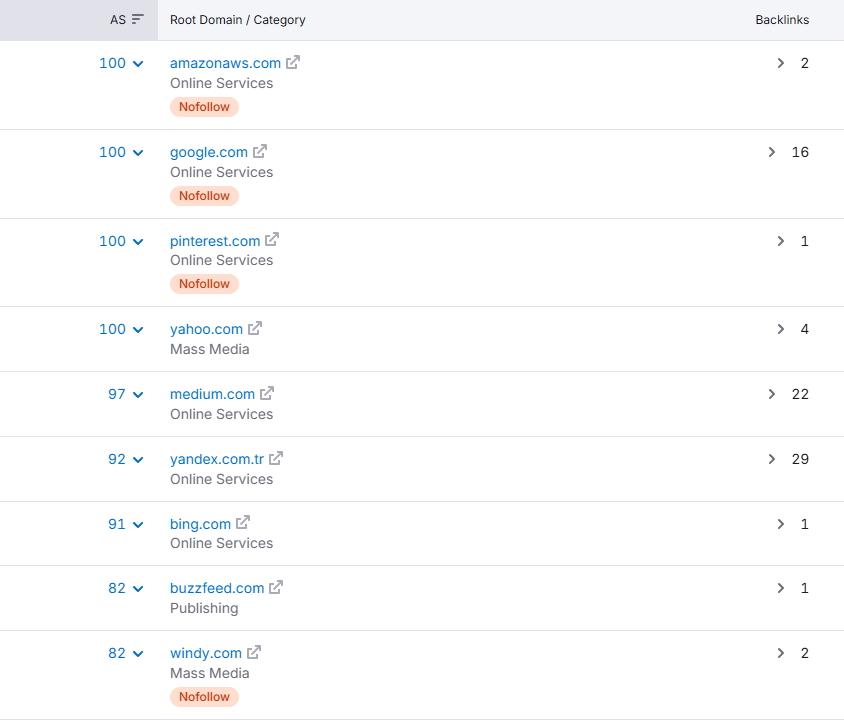Click the Backlinks column header
This screenshot has width=844, height=721.
click(x=782, y=20)
